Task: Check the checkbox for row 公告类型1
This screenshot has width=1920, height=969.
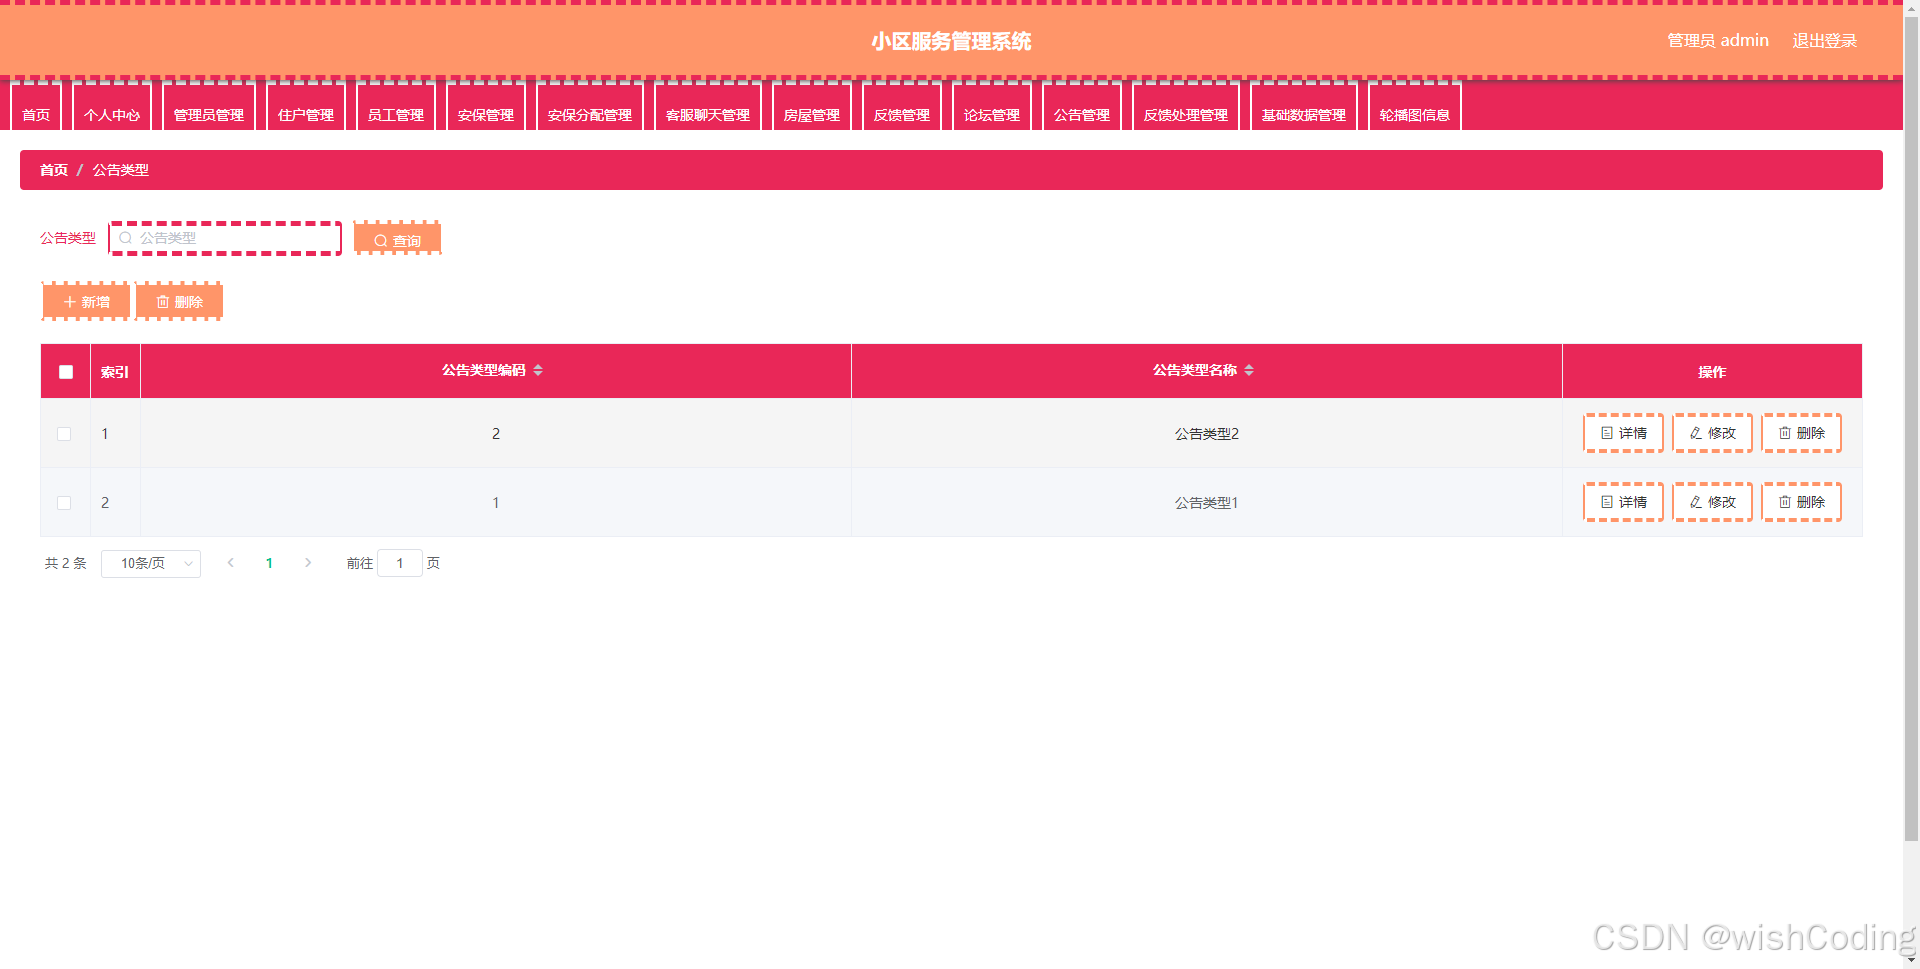Action: pos(64,503)
